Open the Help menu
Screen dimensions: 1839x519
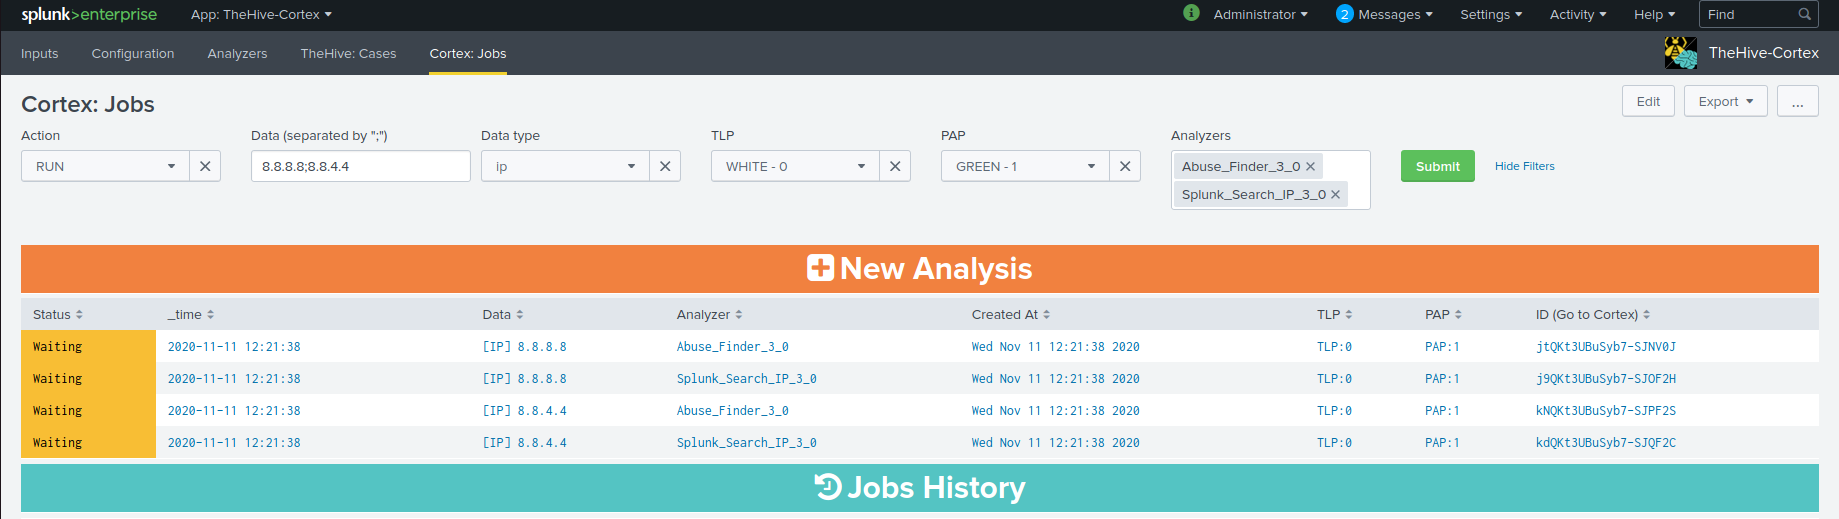pyautogui.click(x=1654, y=14)
